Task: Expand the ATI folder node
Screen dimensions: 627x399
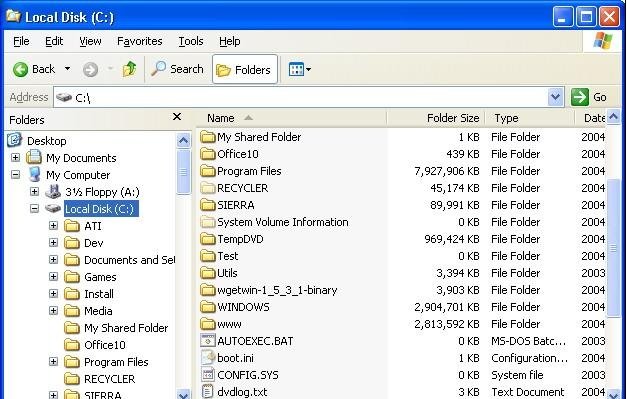Action: [x=53, y=225]
